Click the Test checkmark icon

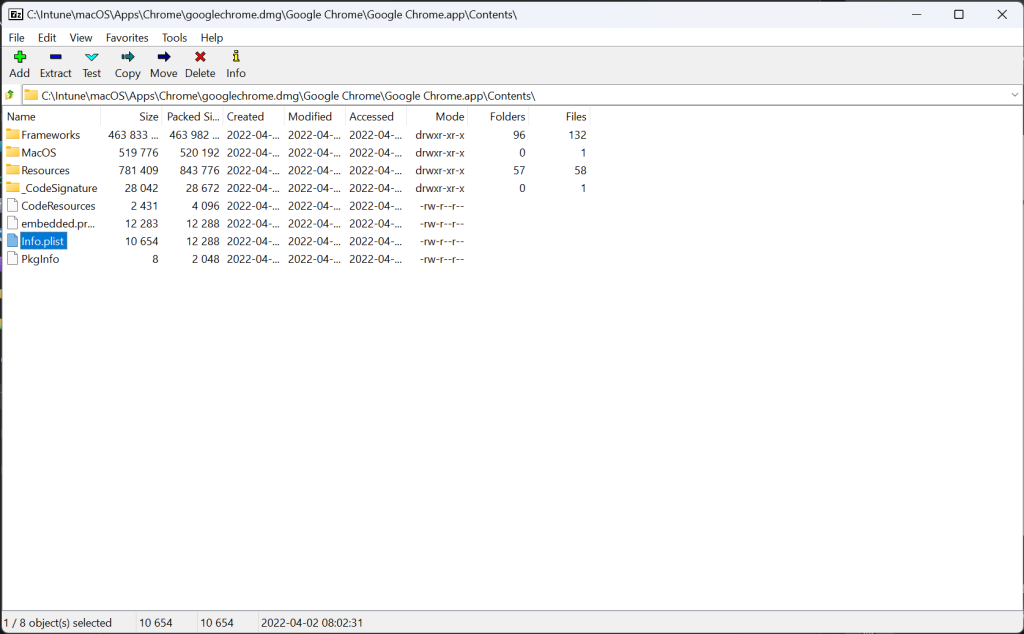tap(91, 57)
